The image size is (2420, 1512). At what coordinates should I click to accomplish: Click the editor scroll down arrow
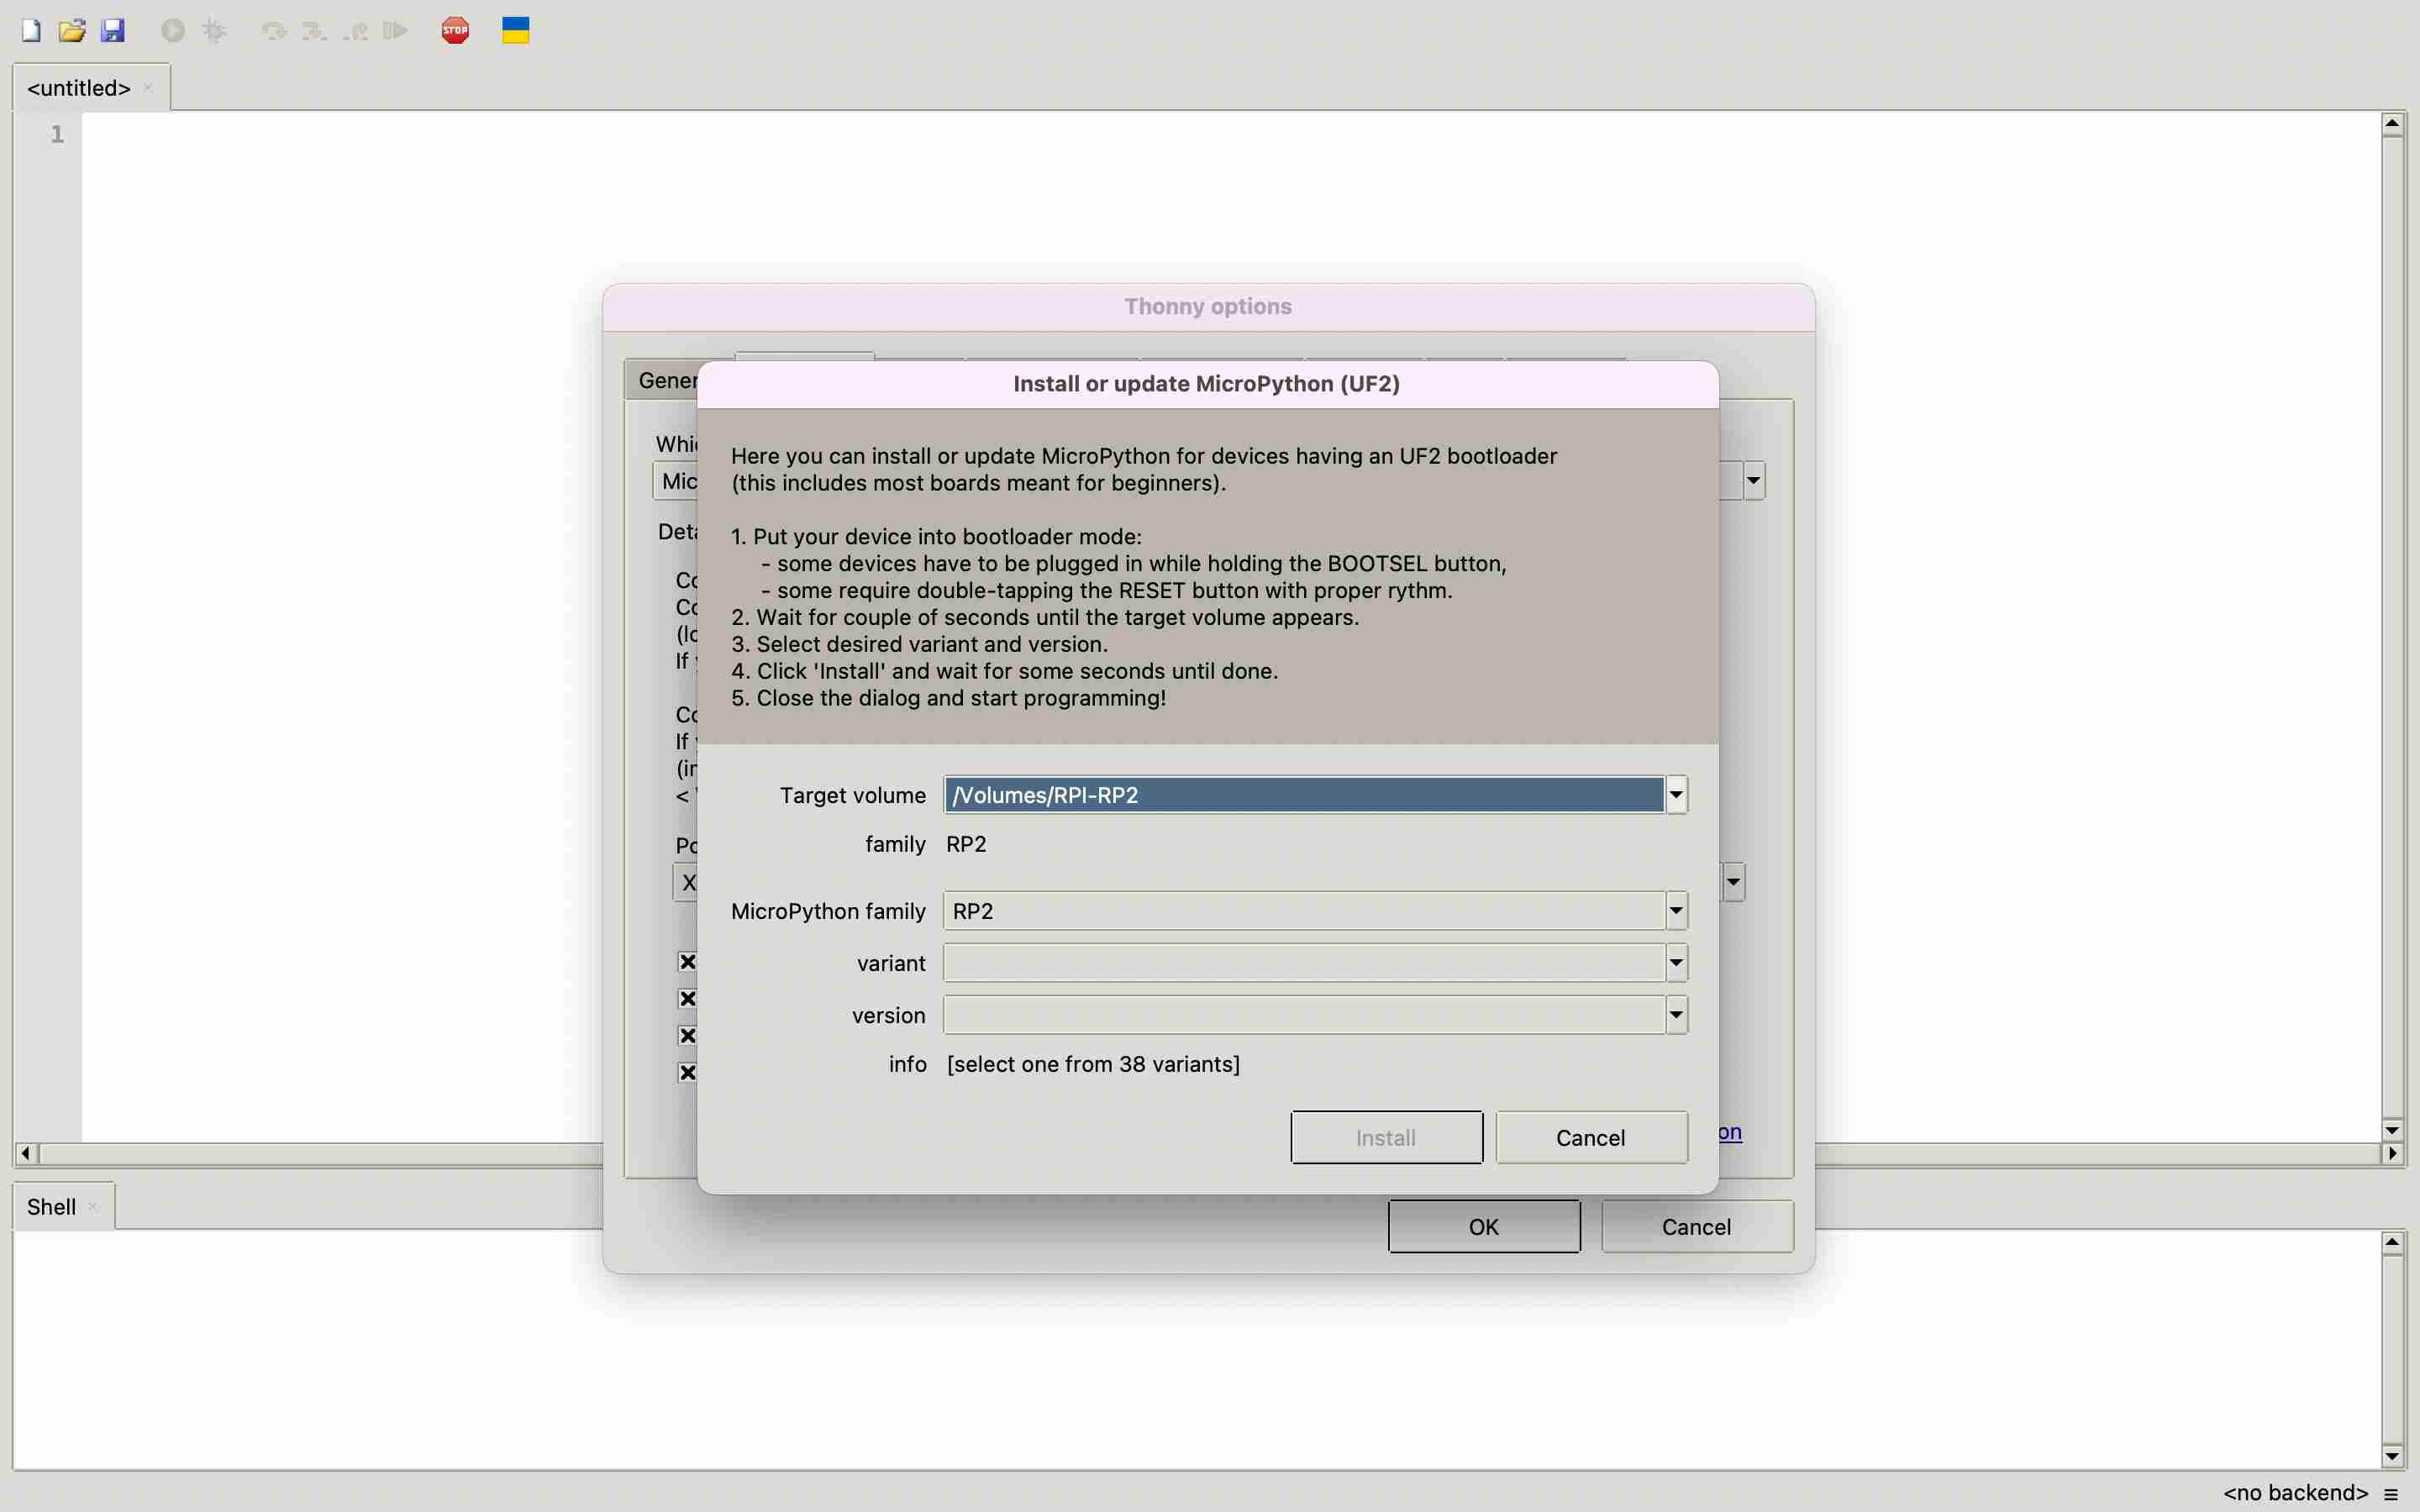(2392, 1130)
